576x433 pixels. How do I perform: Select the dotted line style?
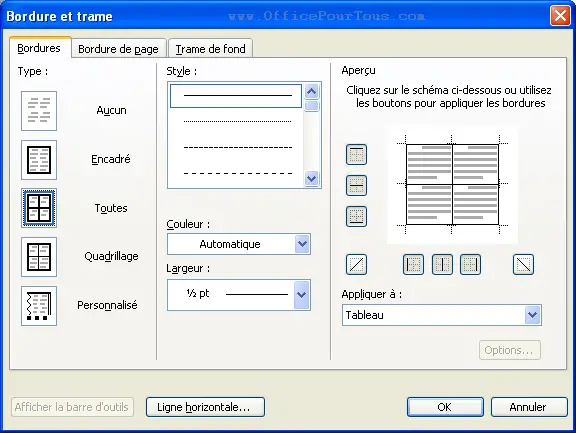(237, 121)
